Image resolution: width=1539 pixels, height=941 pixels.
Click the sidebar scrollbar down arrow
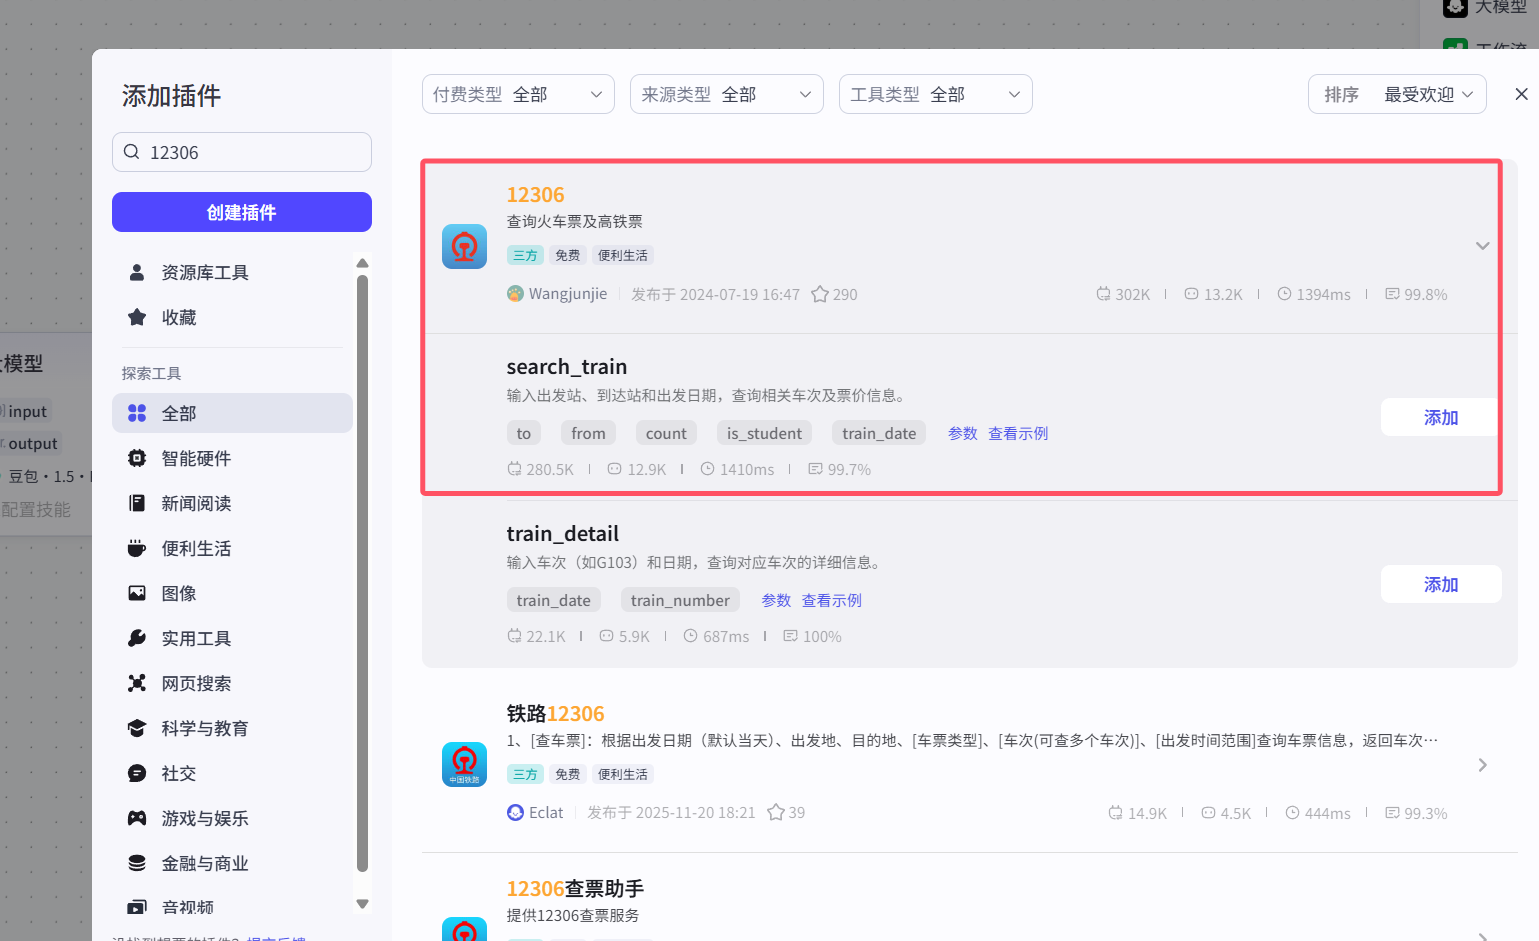[x=363, y=904]
